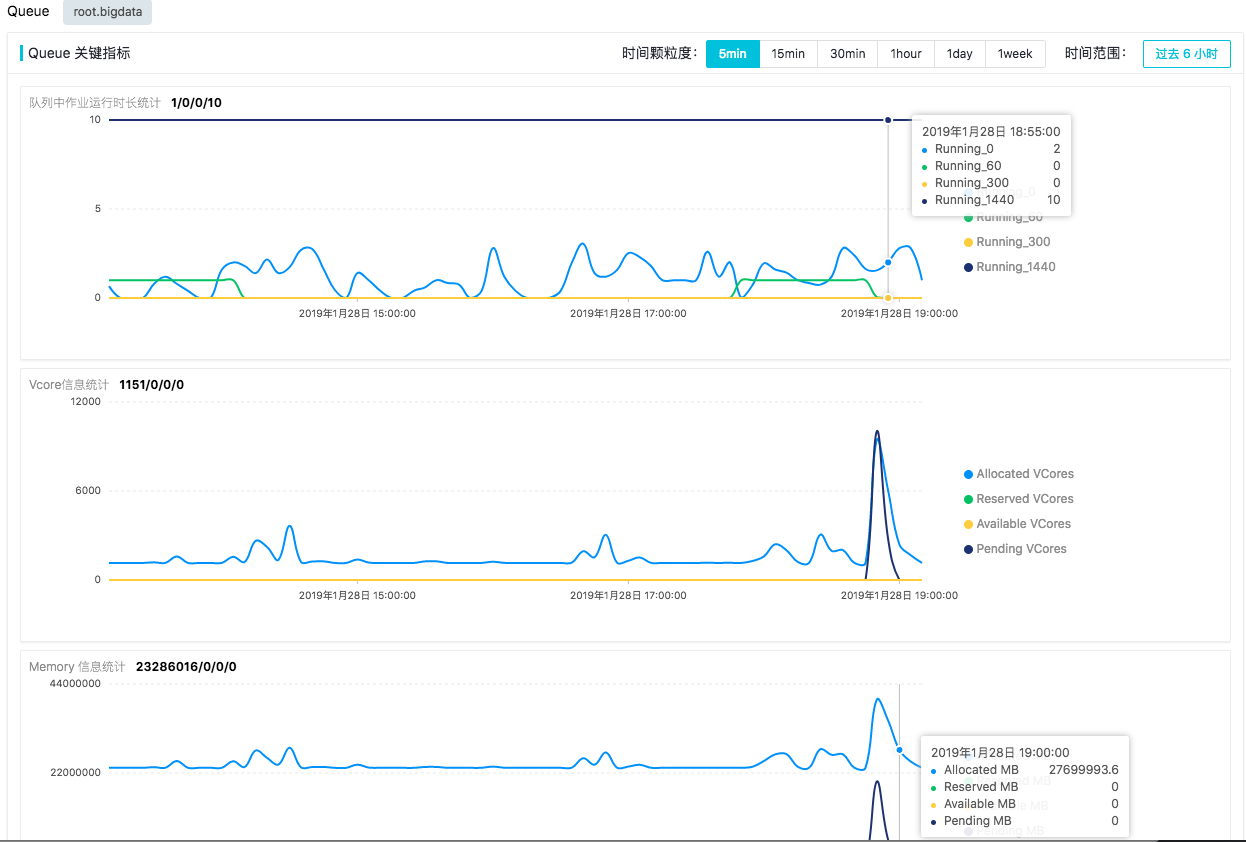This screenshot has height=842, width=1246.
Task: Click the 2019年1月28日 19:00:00 tooltip header
Action: [x=1000, y=753]
